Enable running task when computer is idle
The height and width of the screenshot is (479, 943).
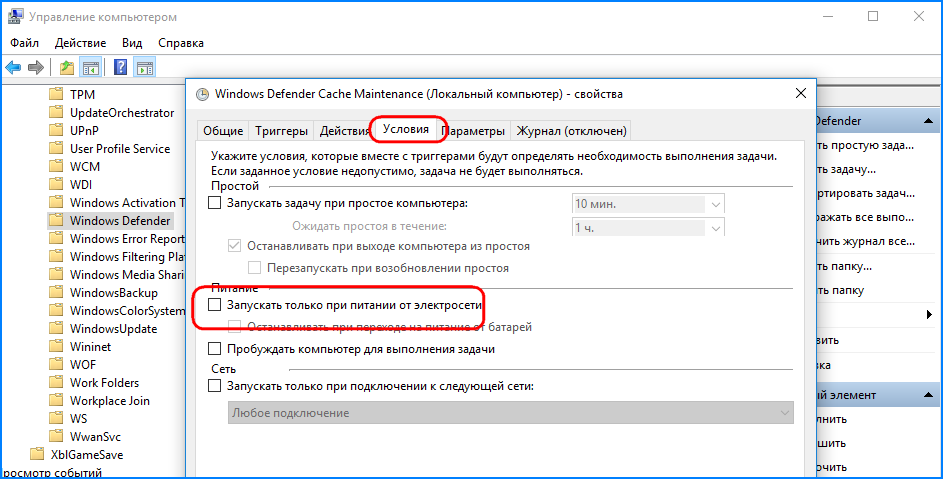coord(215,204)
